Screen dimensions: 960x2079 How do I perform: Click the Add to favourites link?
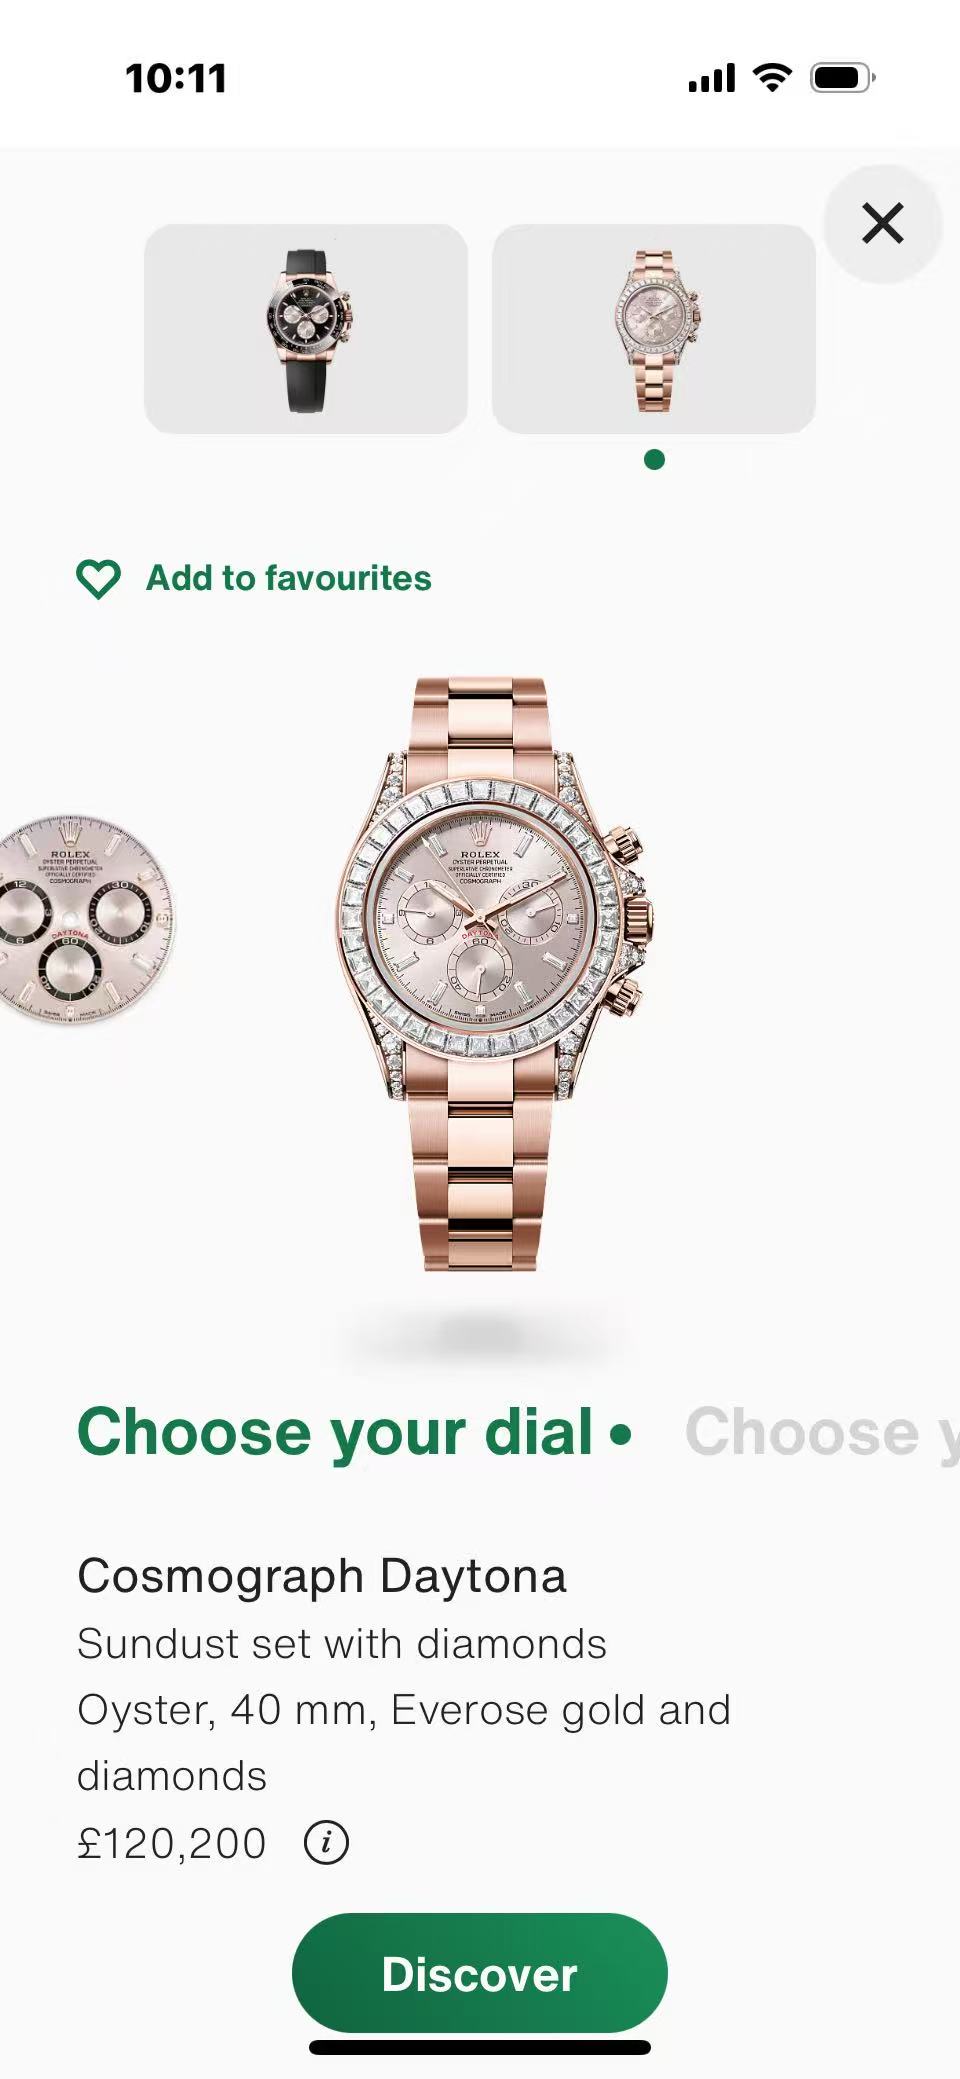click(289, 578)
